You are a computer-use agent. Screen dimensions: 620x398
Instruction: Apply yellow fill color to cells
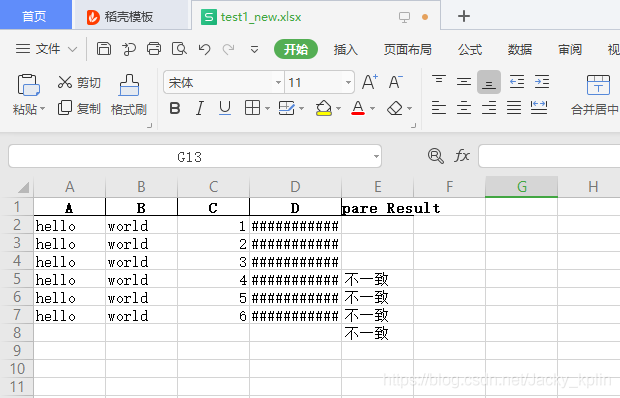pos(324,108)
